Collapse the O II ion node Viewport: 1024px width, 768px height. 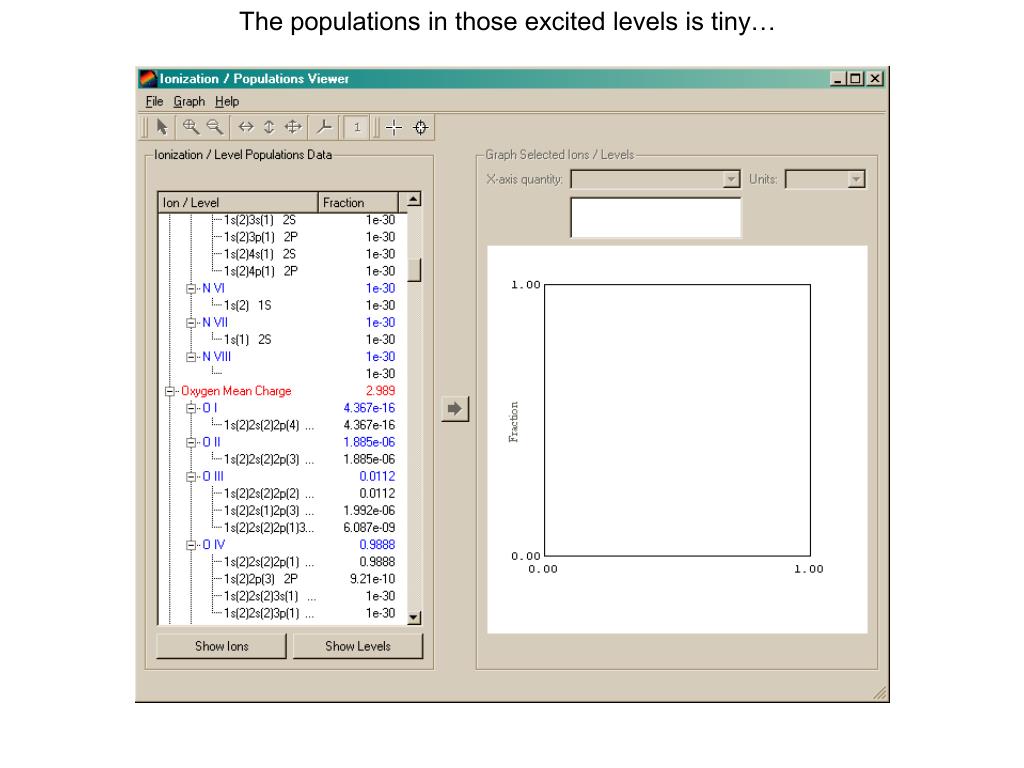(191, 442)
